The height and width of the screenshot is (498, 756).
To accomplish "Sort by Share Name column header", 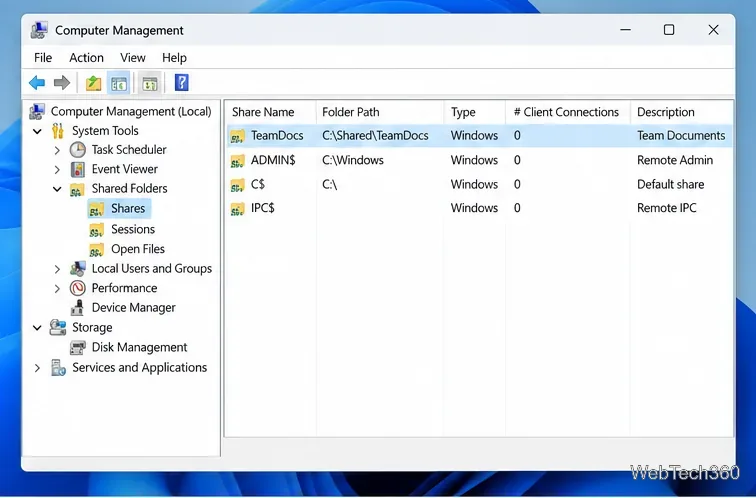I will coord(270,112).
